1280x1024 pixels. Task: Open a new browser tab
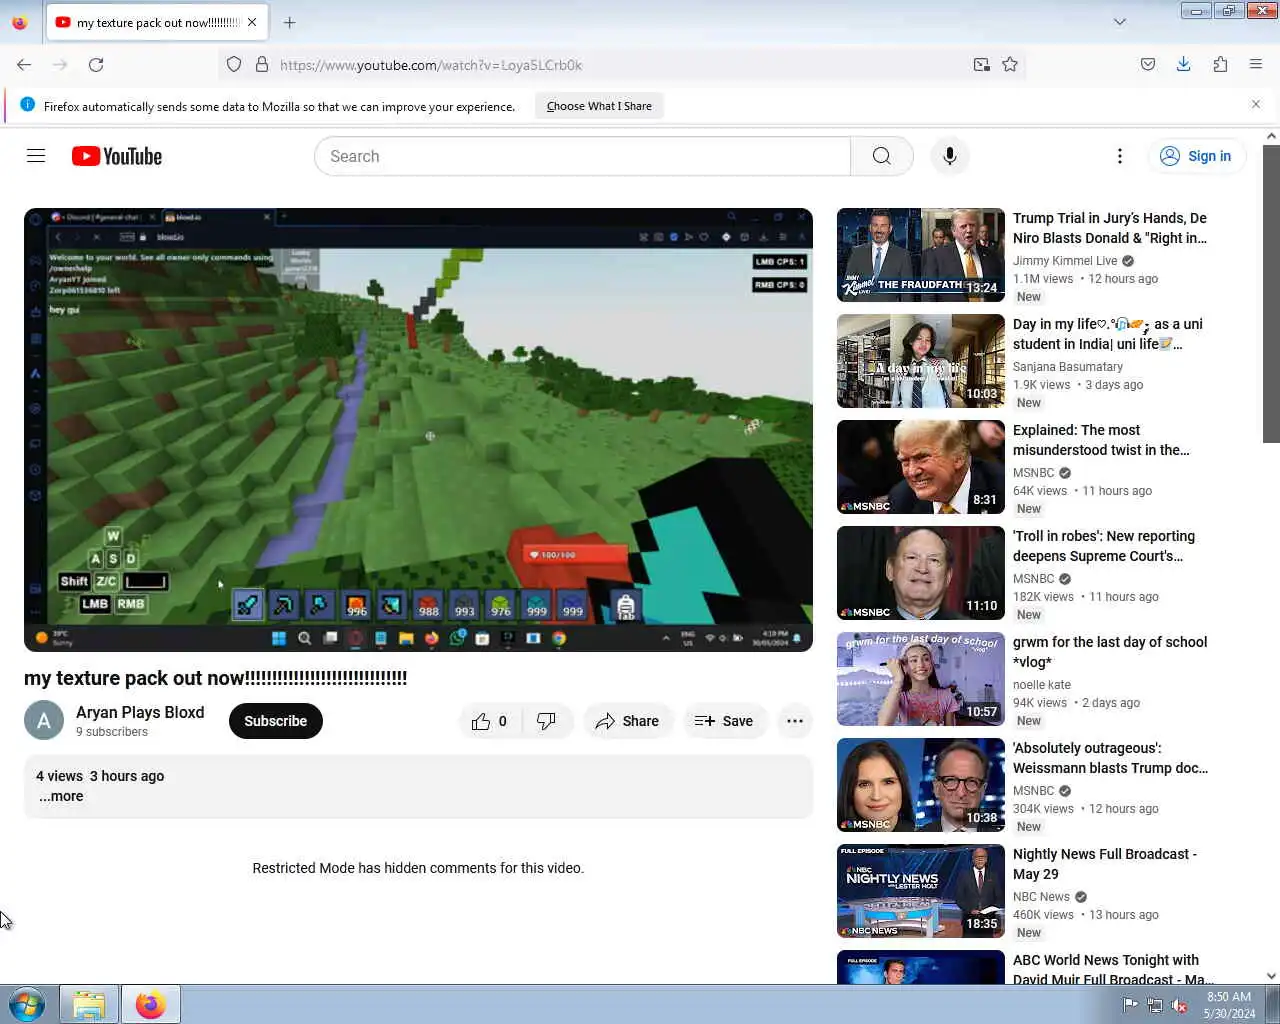(x=290, y=22)
